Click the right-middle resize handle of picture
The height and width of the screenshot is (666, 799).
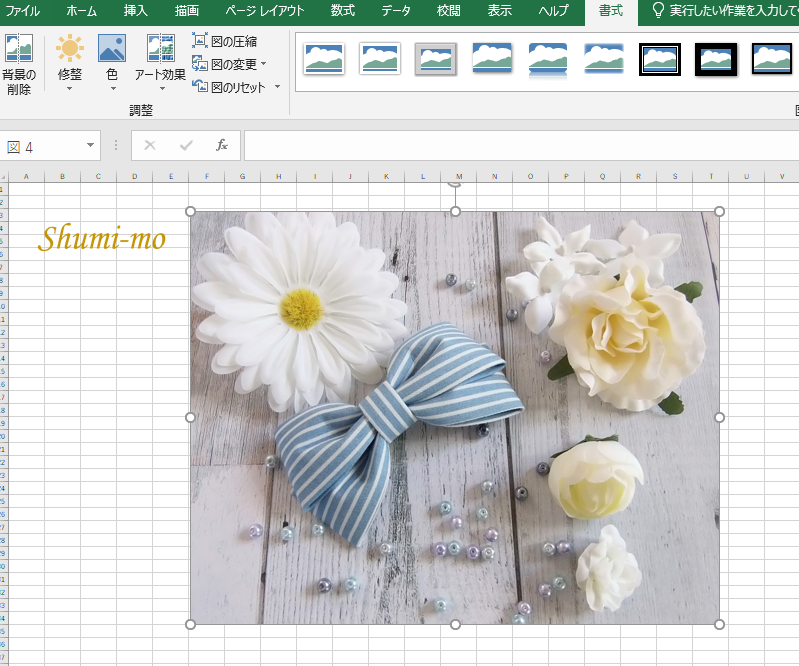[720, 418]
